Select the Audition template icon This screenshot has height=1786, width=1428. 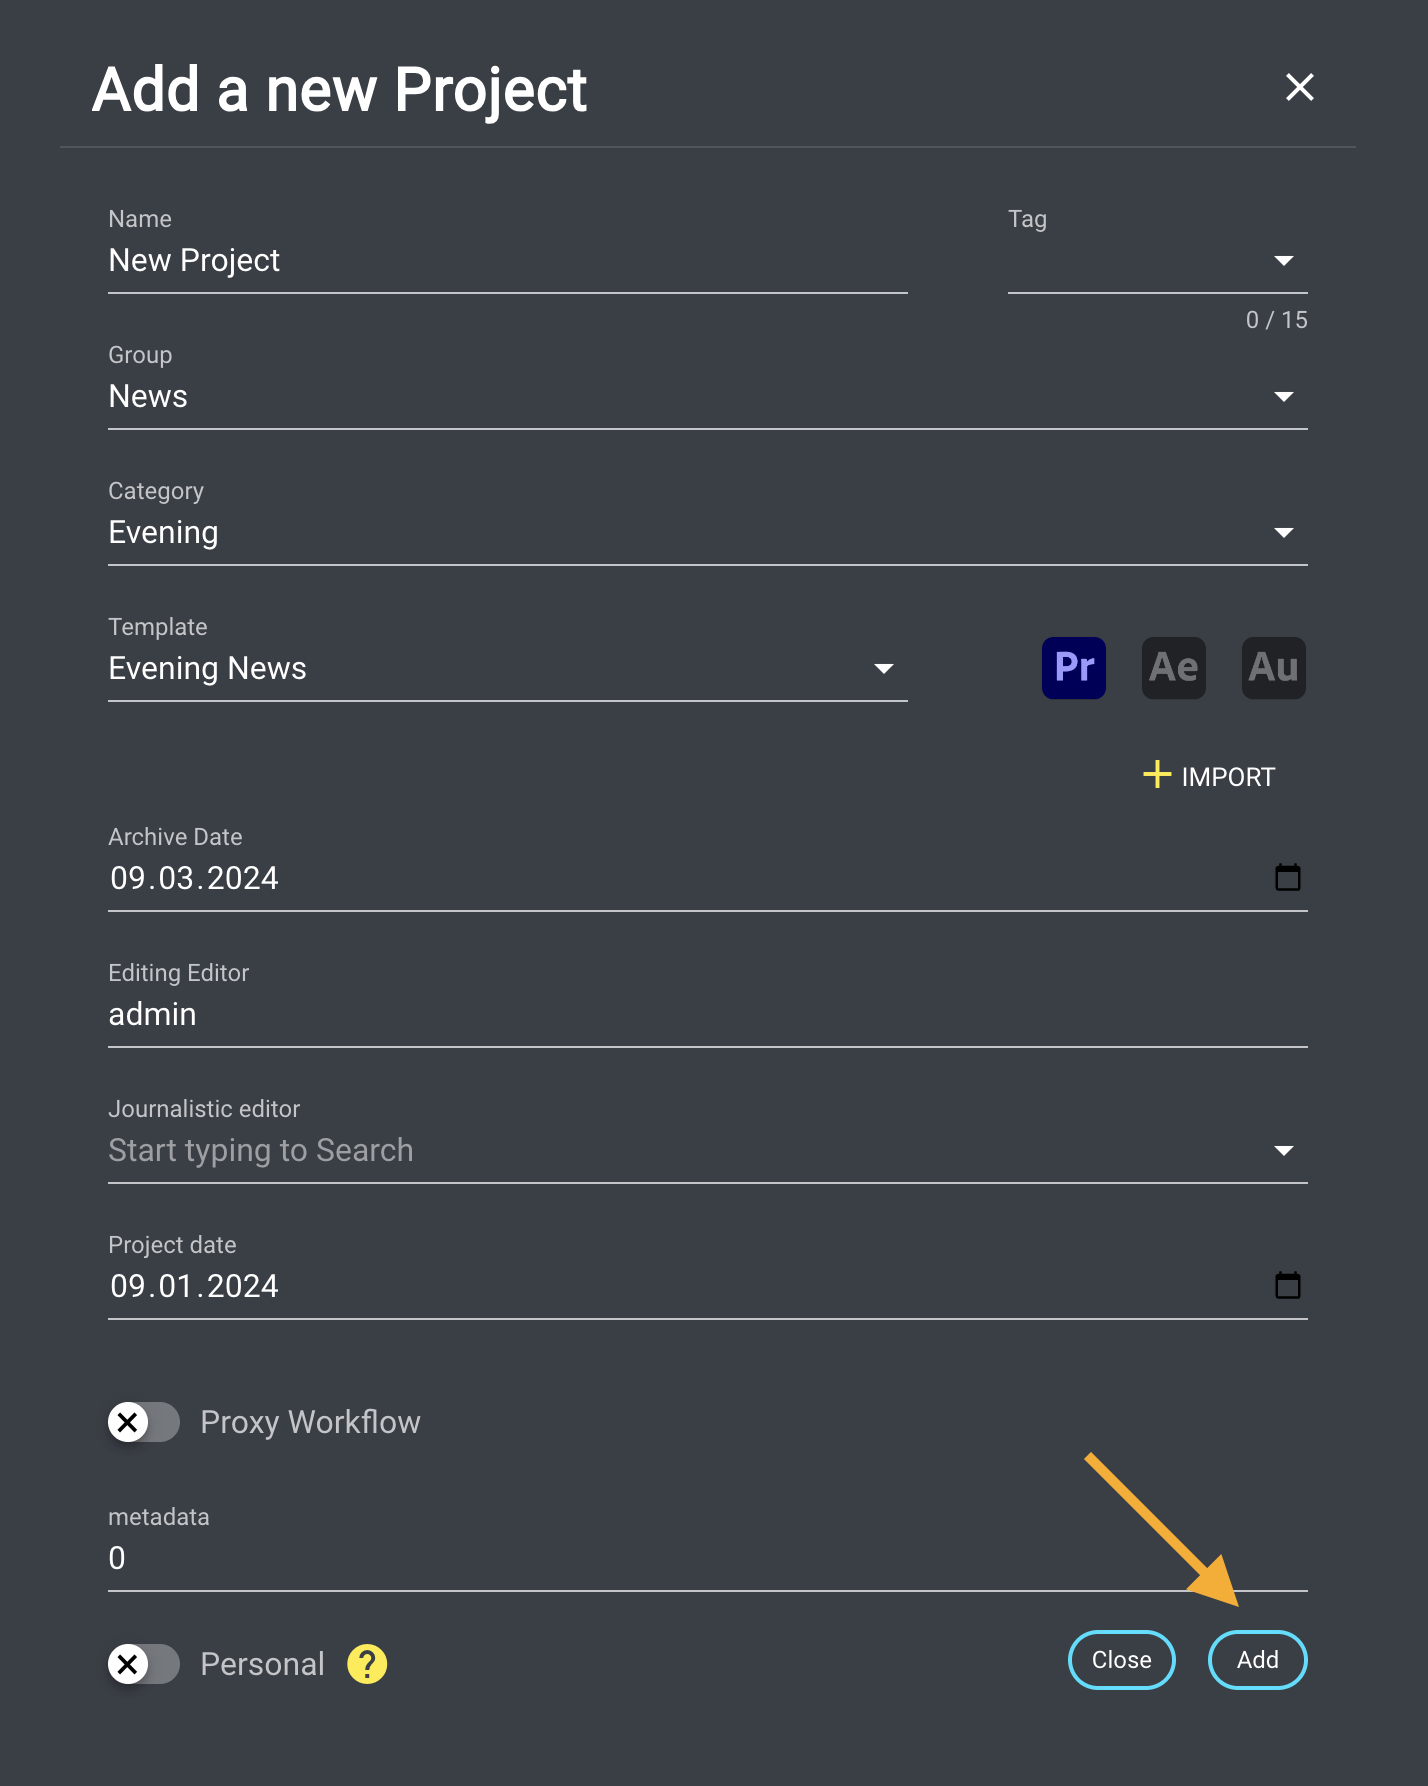click(x=1273, y=667)
